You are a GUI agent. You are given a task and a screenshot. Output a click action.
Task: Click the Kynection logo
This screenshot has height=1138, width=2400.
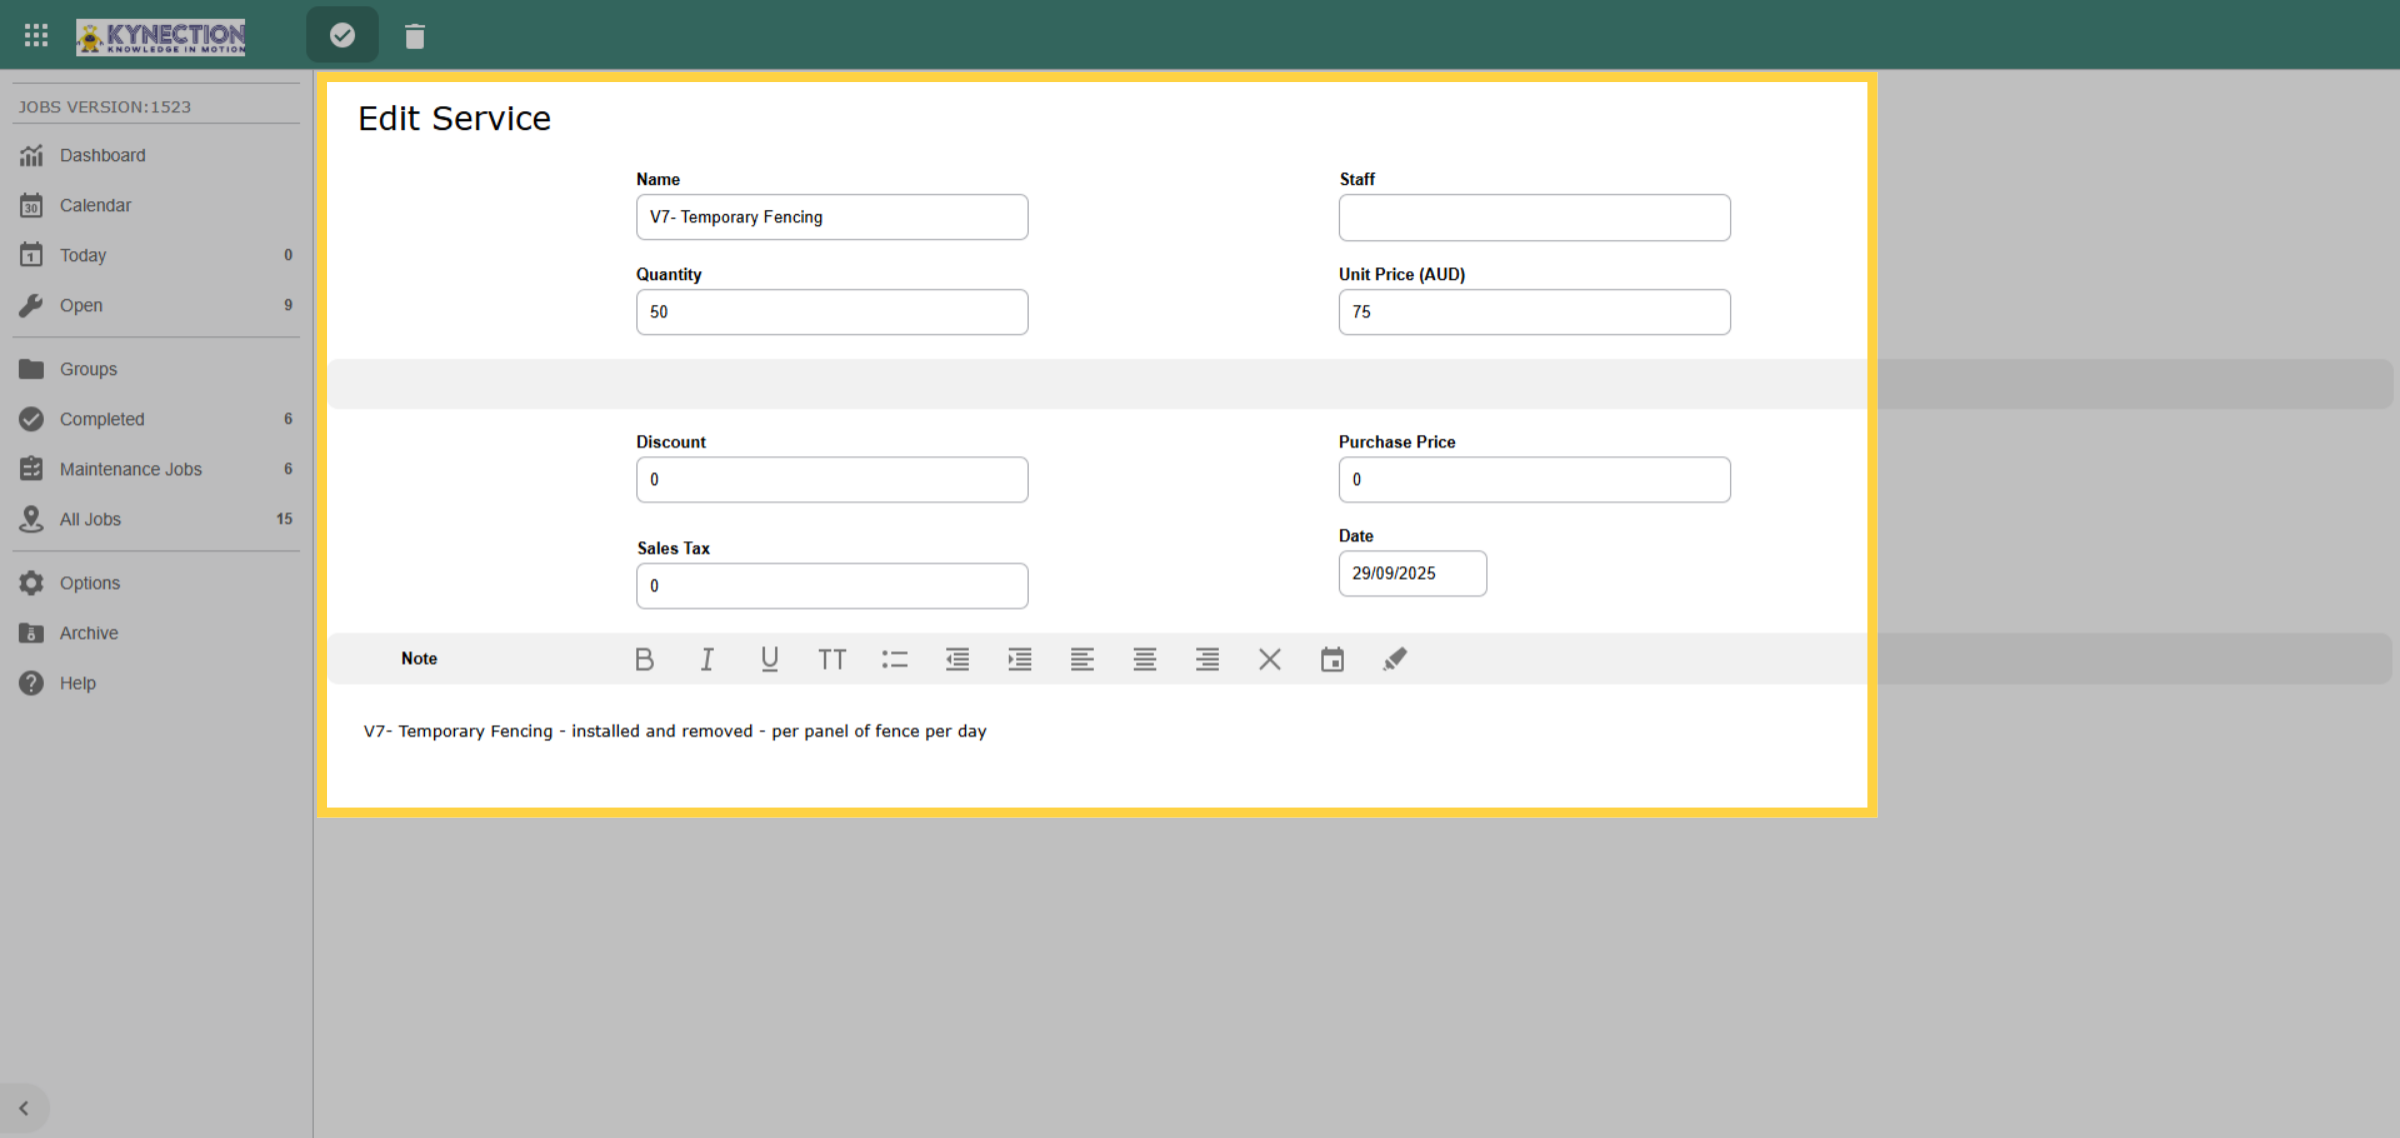click(x=161, y=37)
